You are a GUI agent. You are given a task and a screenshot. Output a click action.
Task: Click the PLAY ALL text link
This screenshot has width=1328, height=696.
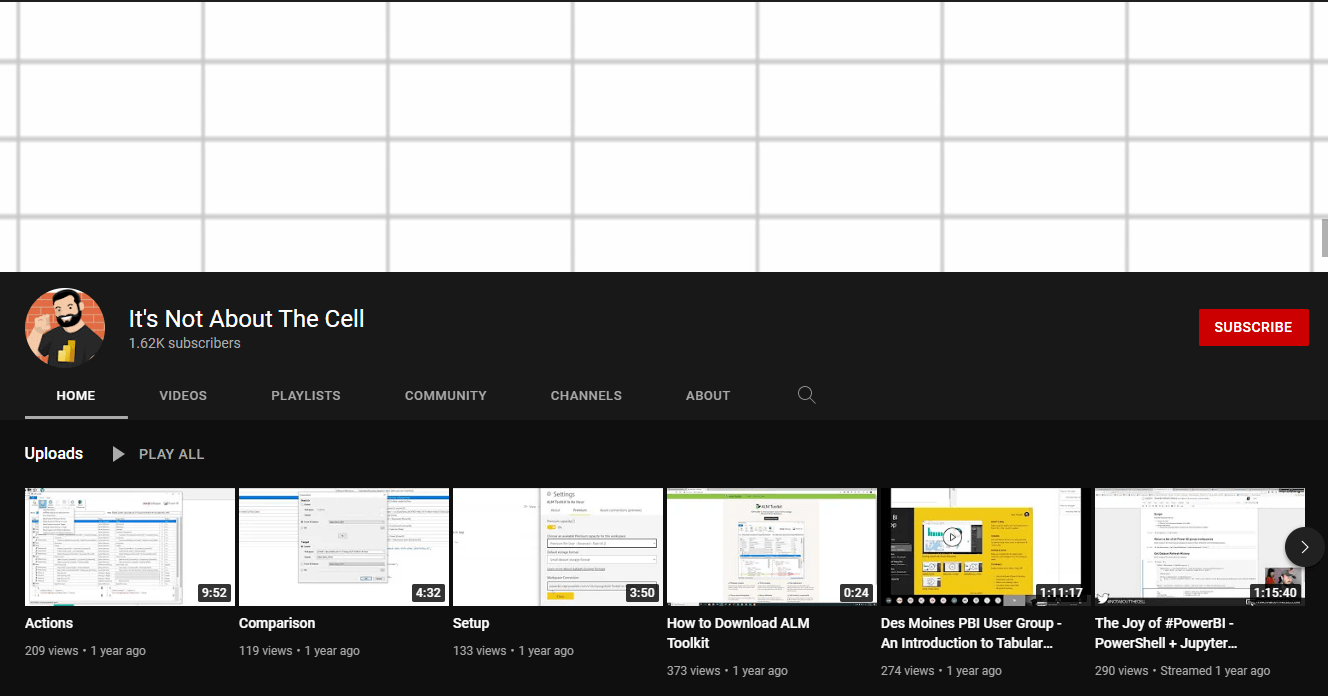[x=171, y=454]
